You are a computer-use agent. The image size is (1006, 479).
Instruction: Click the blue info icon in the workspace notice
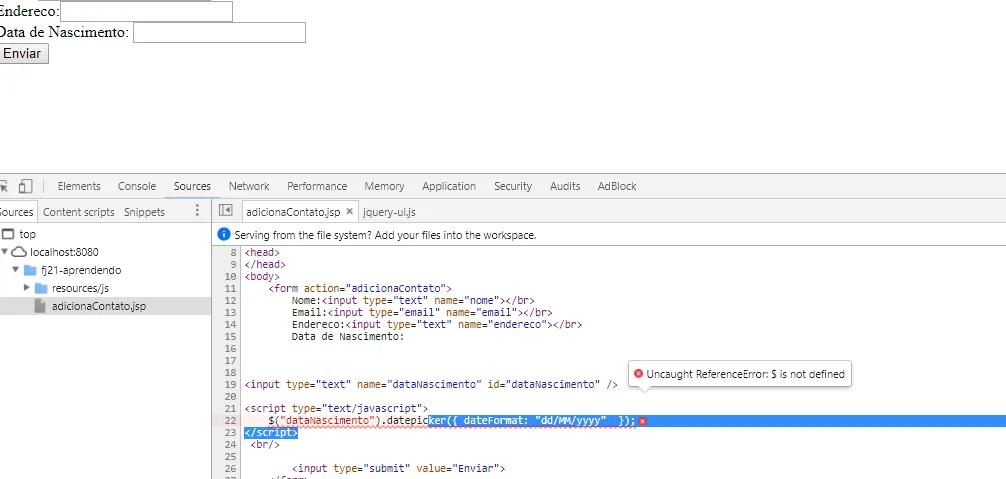[x=224, y=235]
